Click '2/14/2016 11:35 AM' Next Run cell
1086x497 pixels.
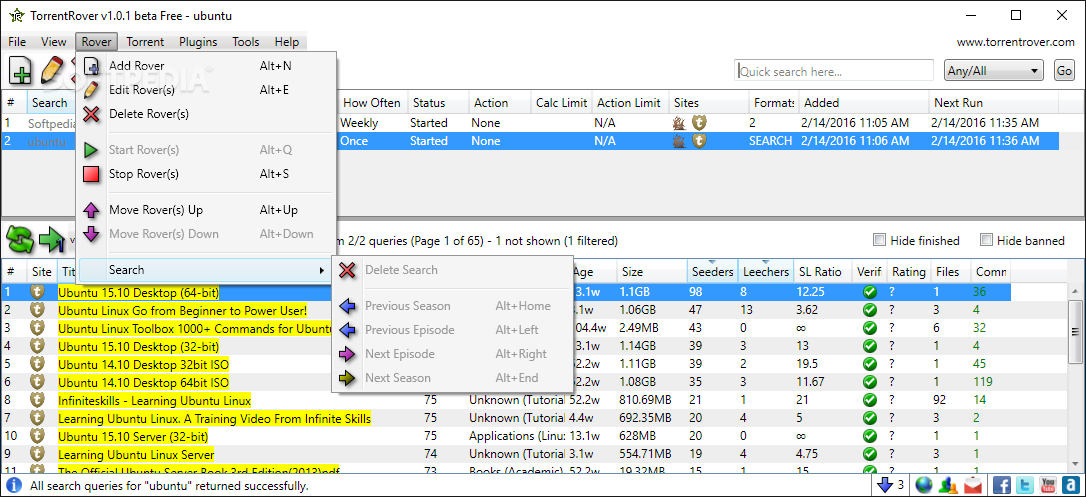pyautogui.click(x=985, y=123)
